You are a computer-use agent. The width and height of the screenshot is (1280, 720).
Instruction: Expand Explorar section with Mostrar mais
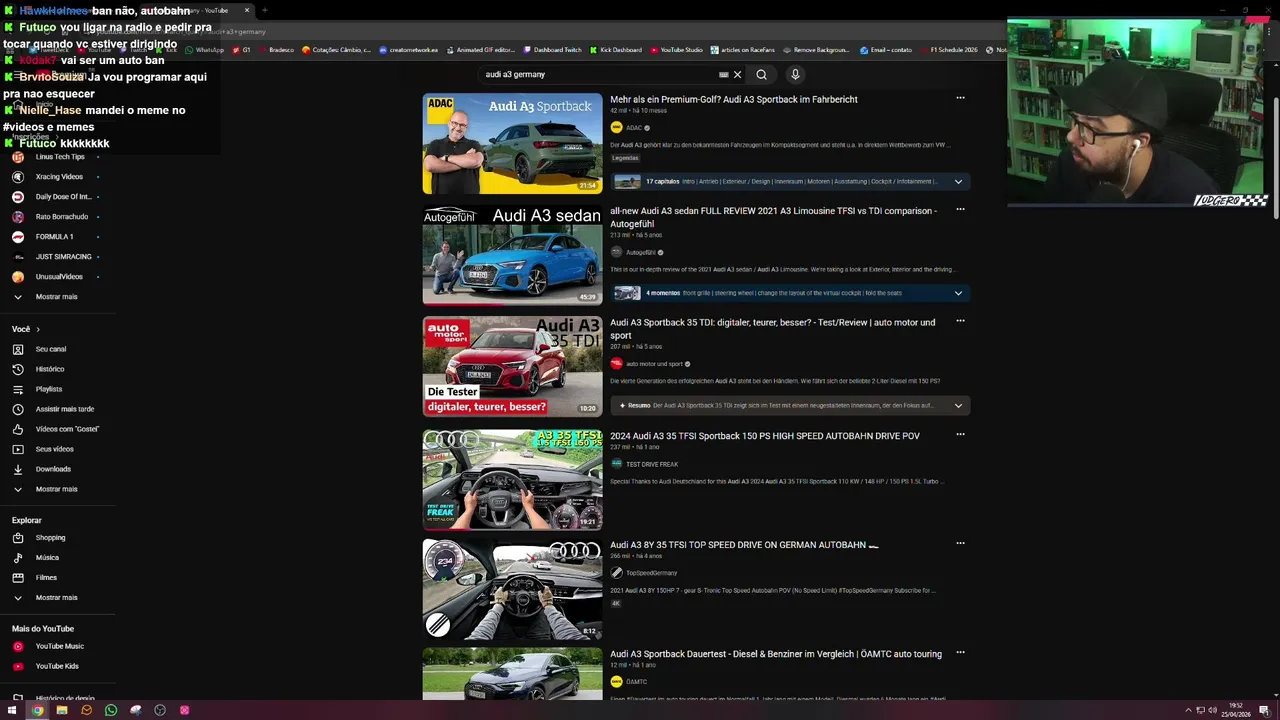[x=56, y=598]
